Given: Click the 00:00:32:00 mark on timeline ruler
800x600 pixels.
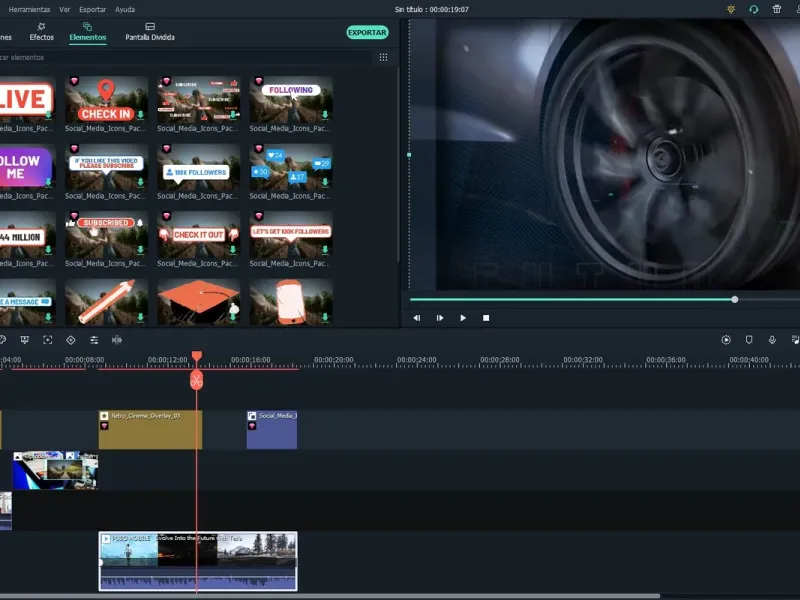Looking at the screenshot, I should (x=583, y=360).
